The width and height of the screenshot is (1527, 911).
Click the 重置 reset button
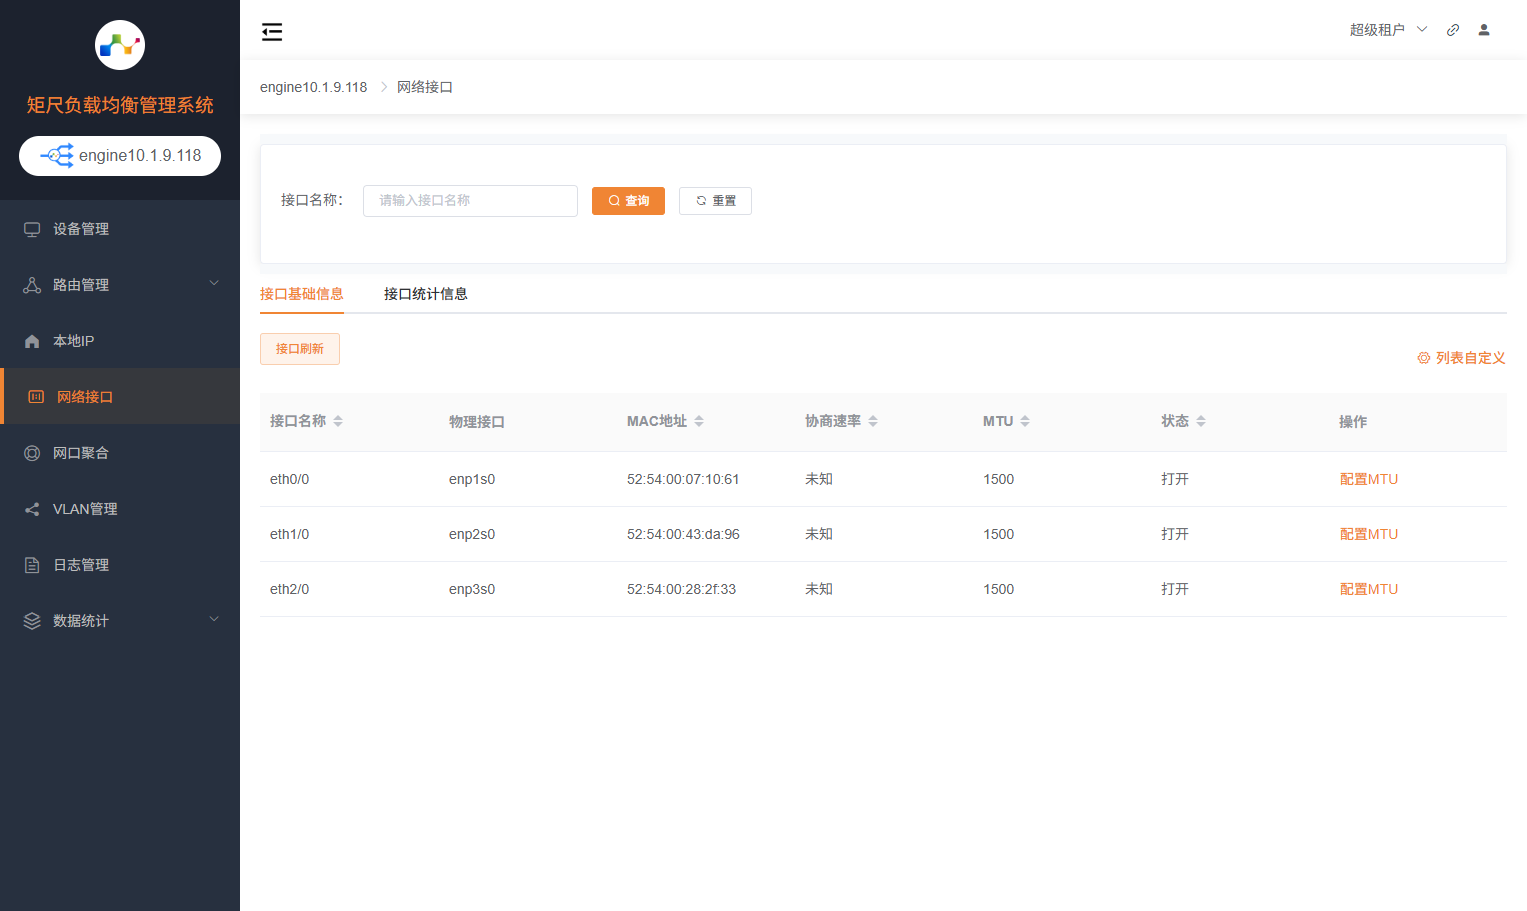coord(715,201)
